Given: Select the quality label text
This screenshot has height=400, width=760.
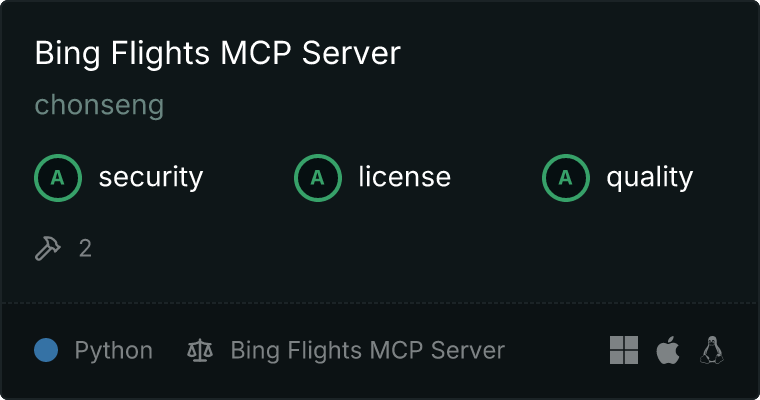Looking at the screenshot, I should (649, 178).
